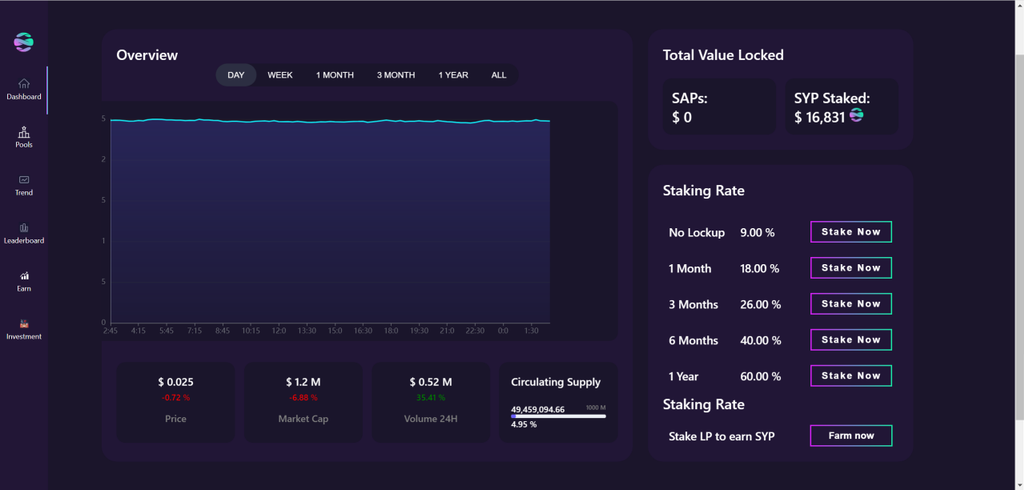Click the 40.00 % rate value
The image size is (1024, 490).
pyautogui.click(x=761, y=340)
